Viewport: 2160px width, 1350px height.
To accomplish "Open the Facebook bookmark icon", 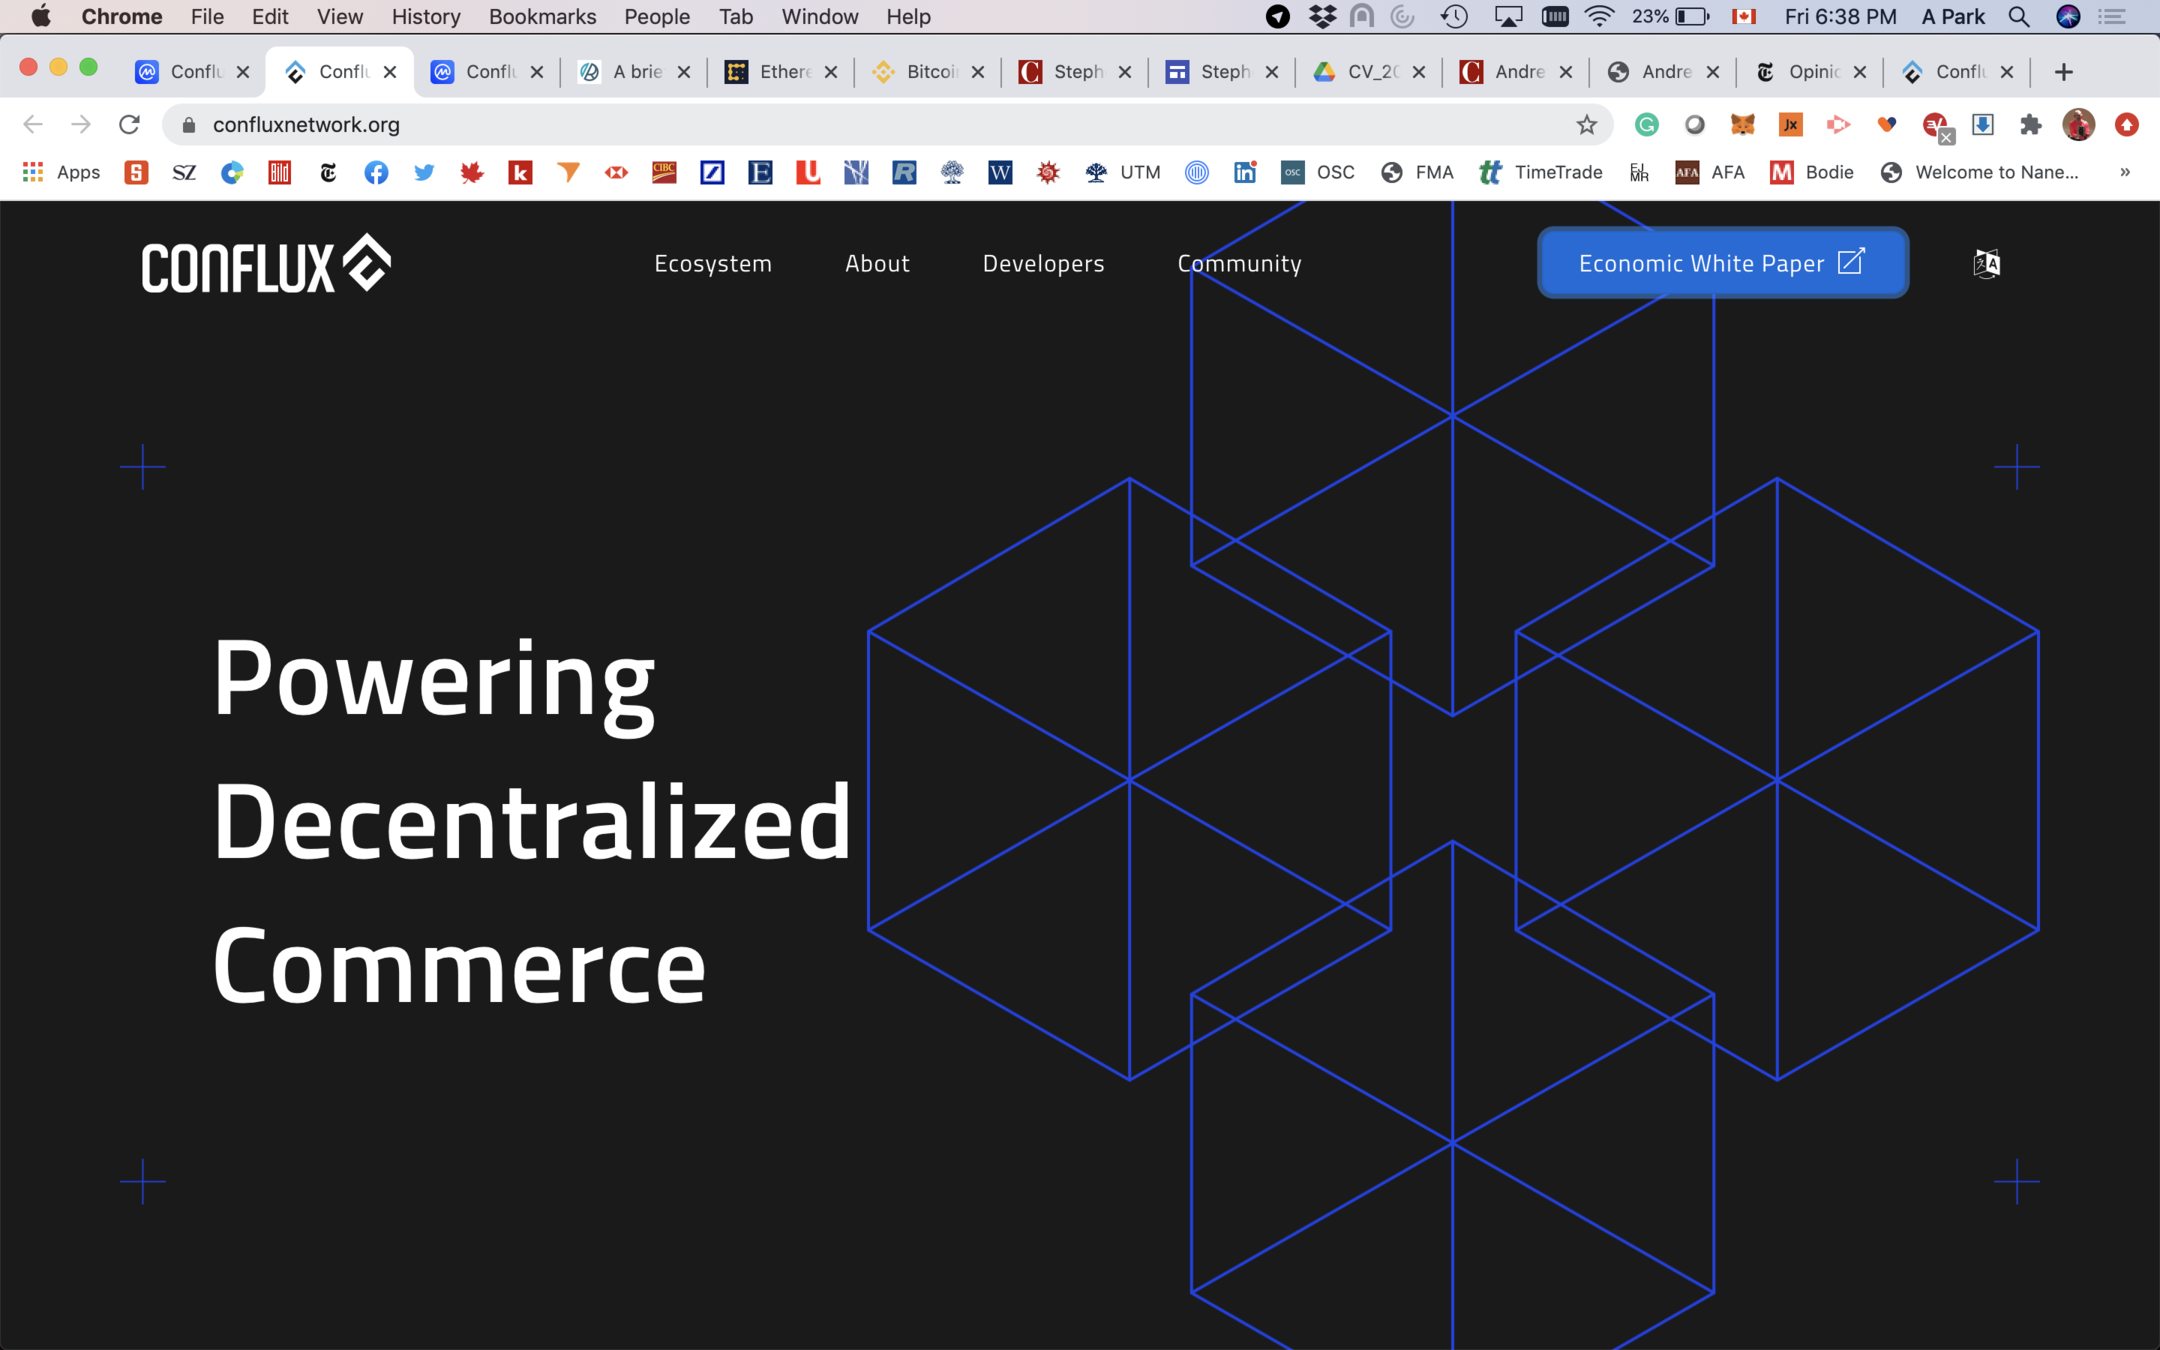I will pyautogui.click(x=376, y=172).
